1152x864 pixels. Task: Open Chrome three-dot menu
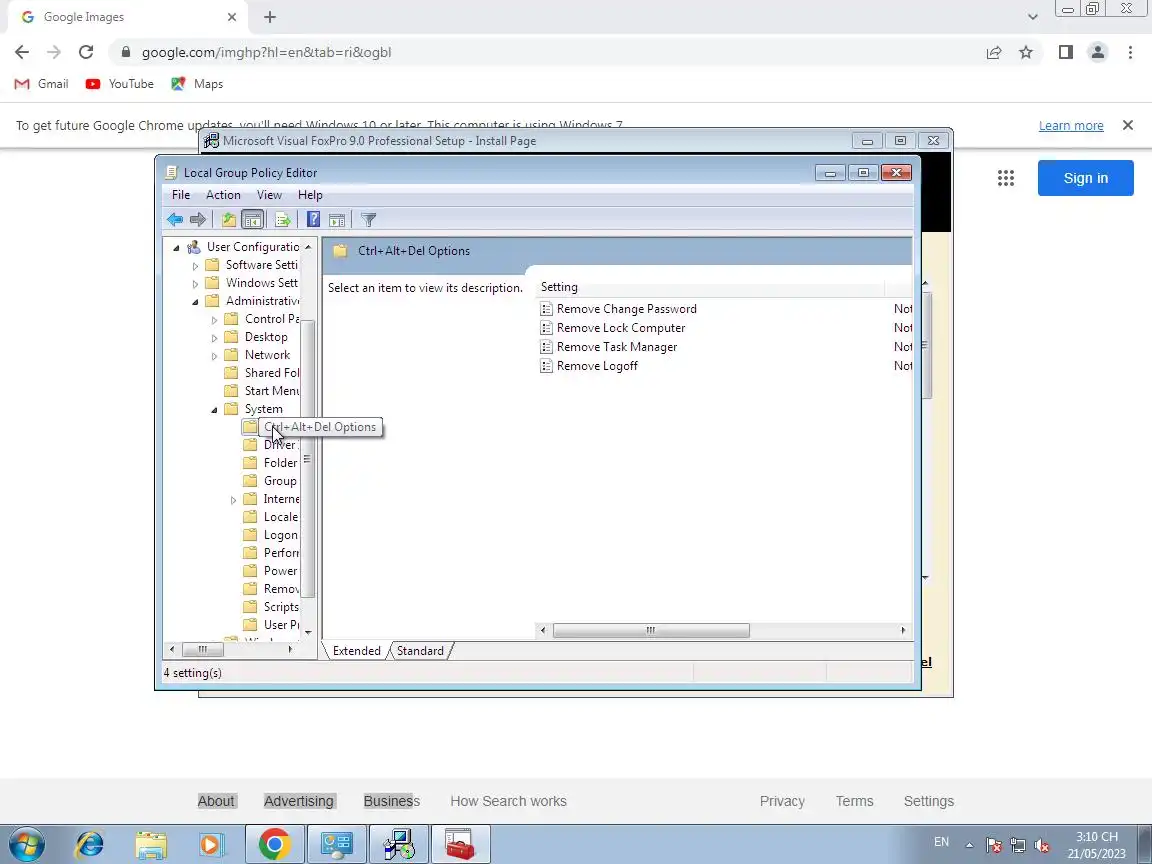[1130, 52]
